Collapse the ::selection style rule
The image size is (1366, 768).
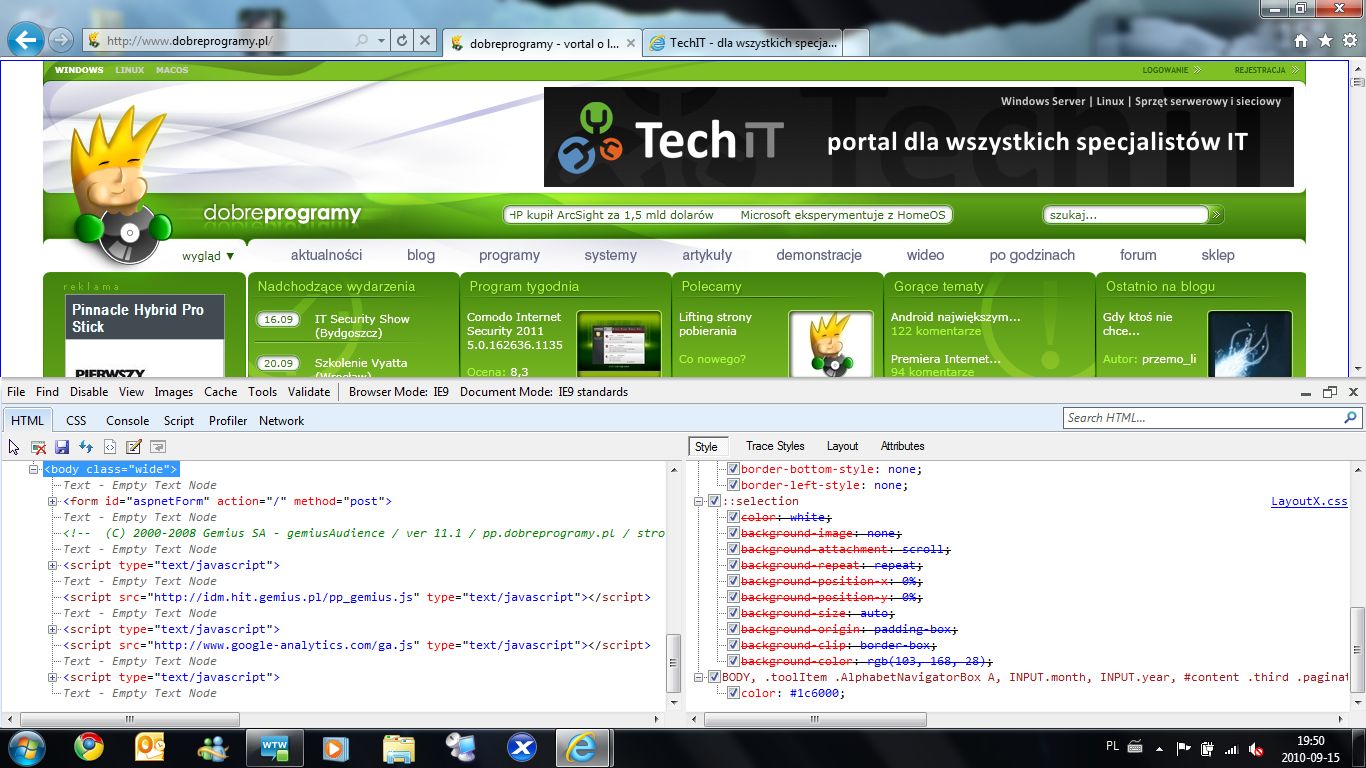(699, 501)
